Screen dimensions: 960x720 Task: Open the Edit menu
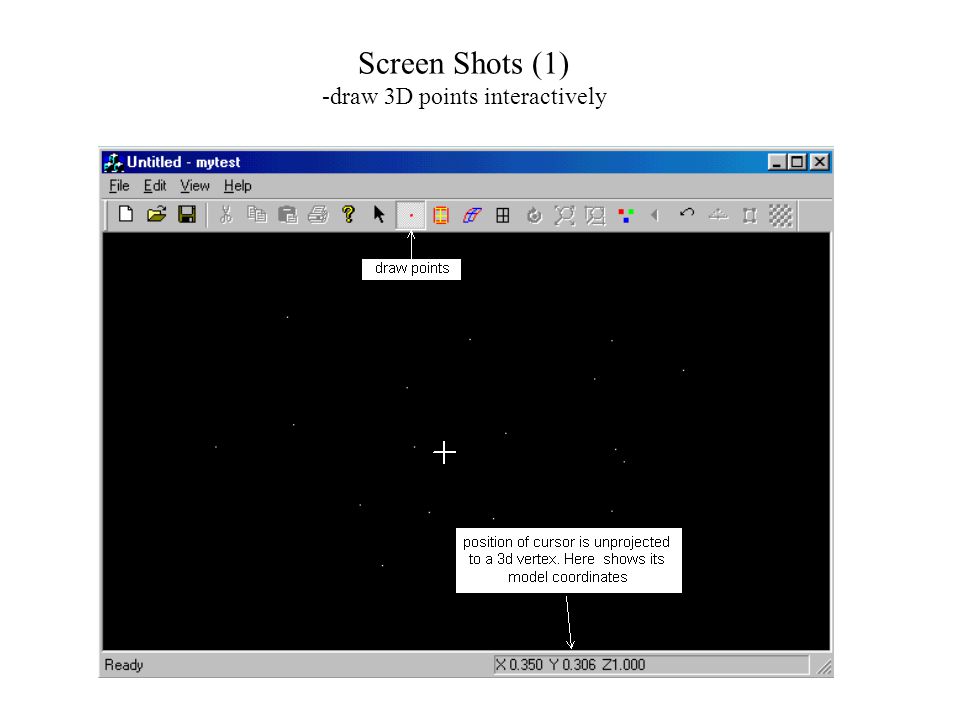(x=155, y=186)
